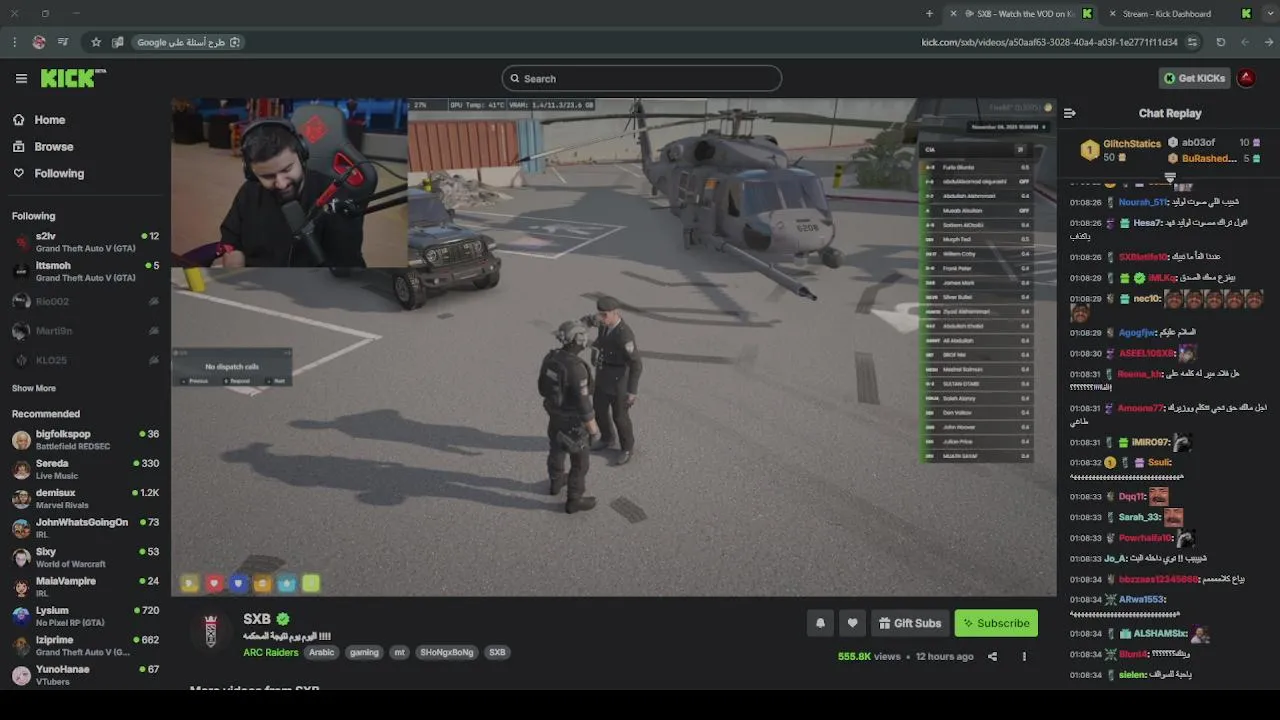Select the SXB tag chip
Screen dimensions: 1280x720
[497, 652]
